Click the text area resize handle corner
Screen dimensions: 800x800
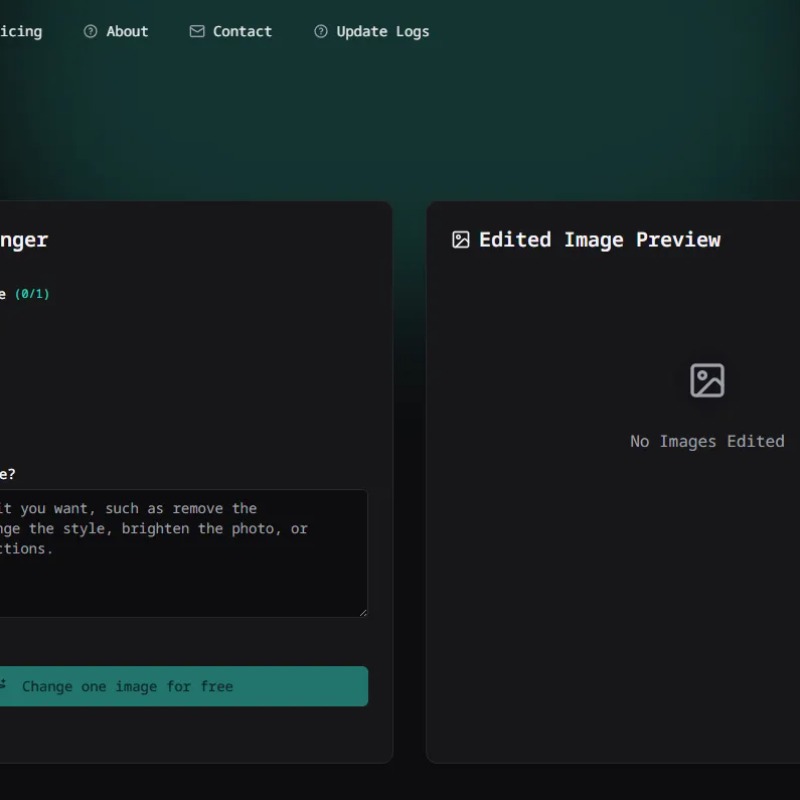click(x=363, y=613)
